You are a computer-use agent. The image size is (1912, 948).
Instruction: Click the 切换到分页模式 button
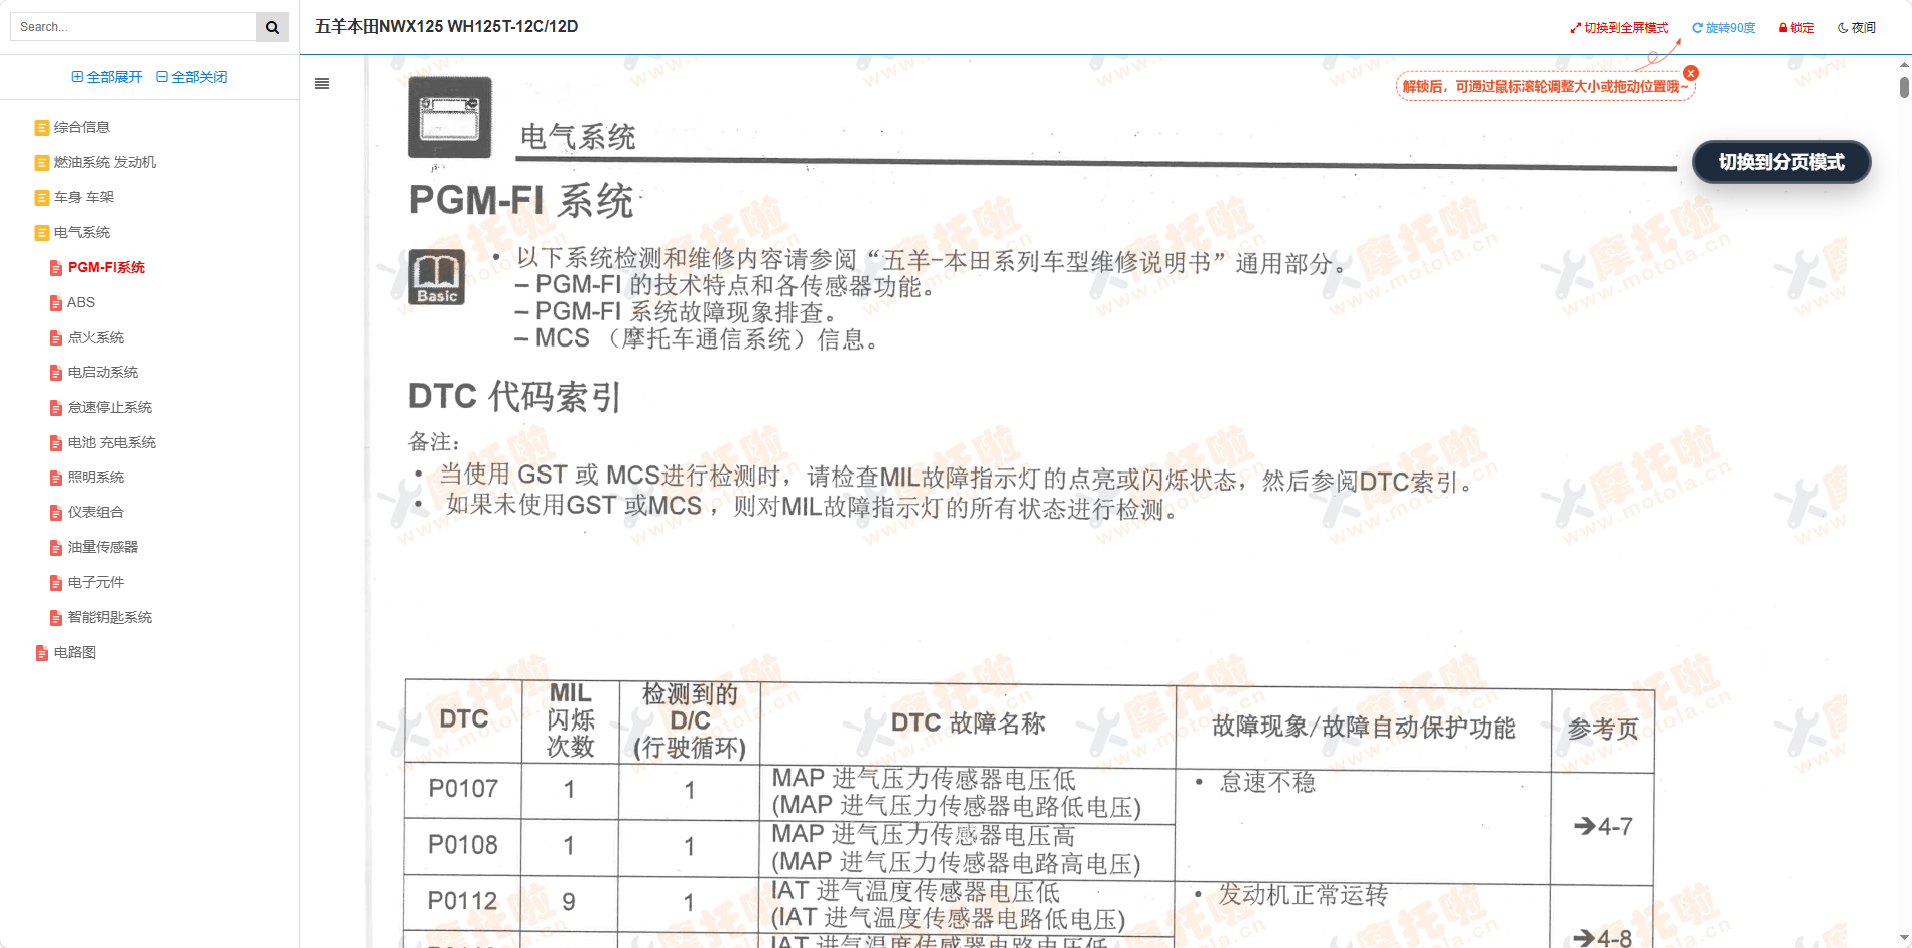[x=1781, y=162]
